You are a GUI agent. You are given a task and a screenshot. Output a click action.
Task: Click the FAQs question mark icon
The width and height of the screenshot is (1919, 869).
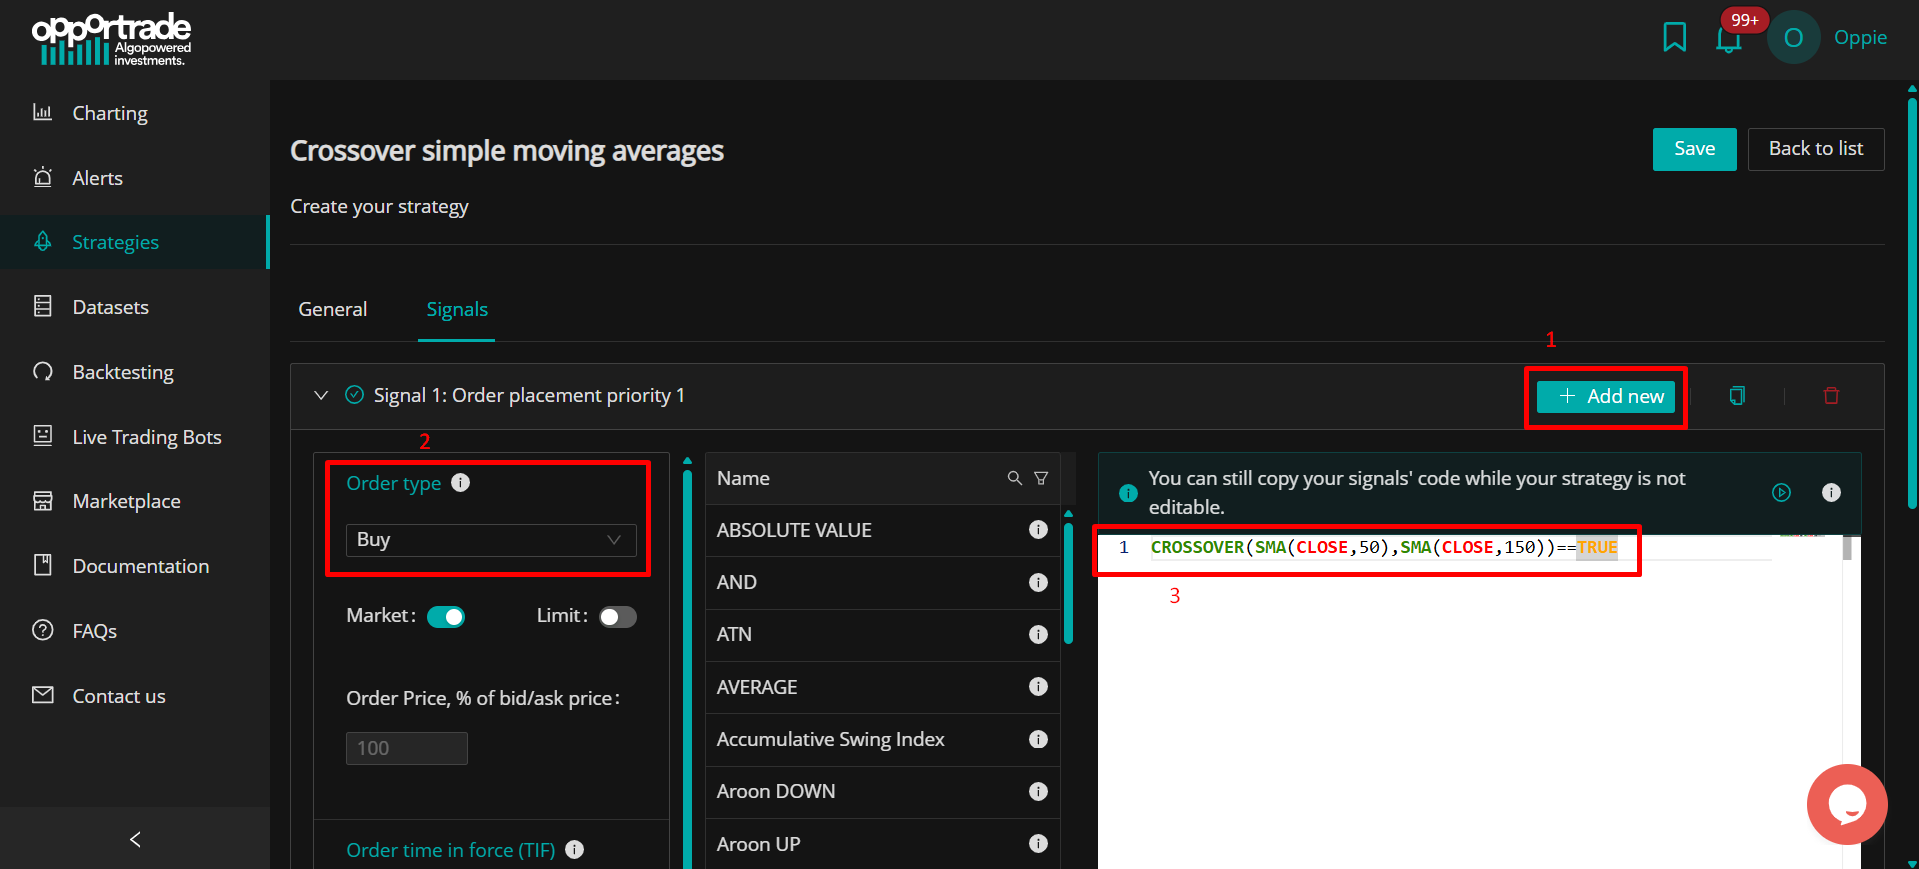click(43, 630)
